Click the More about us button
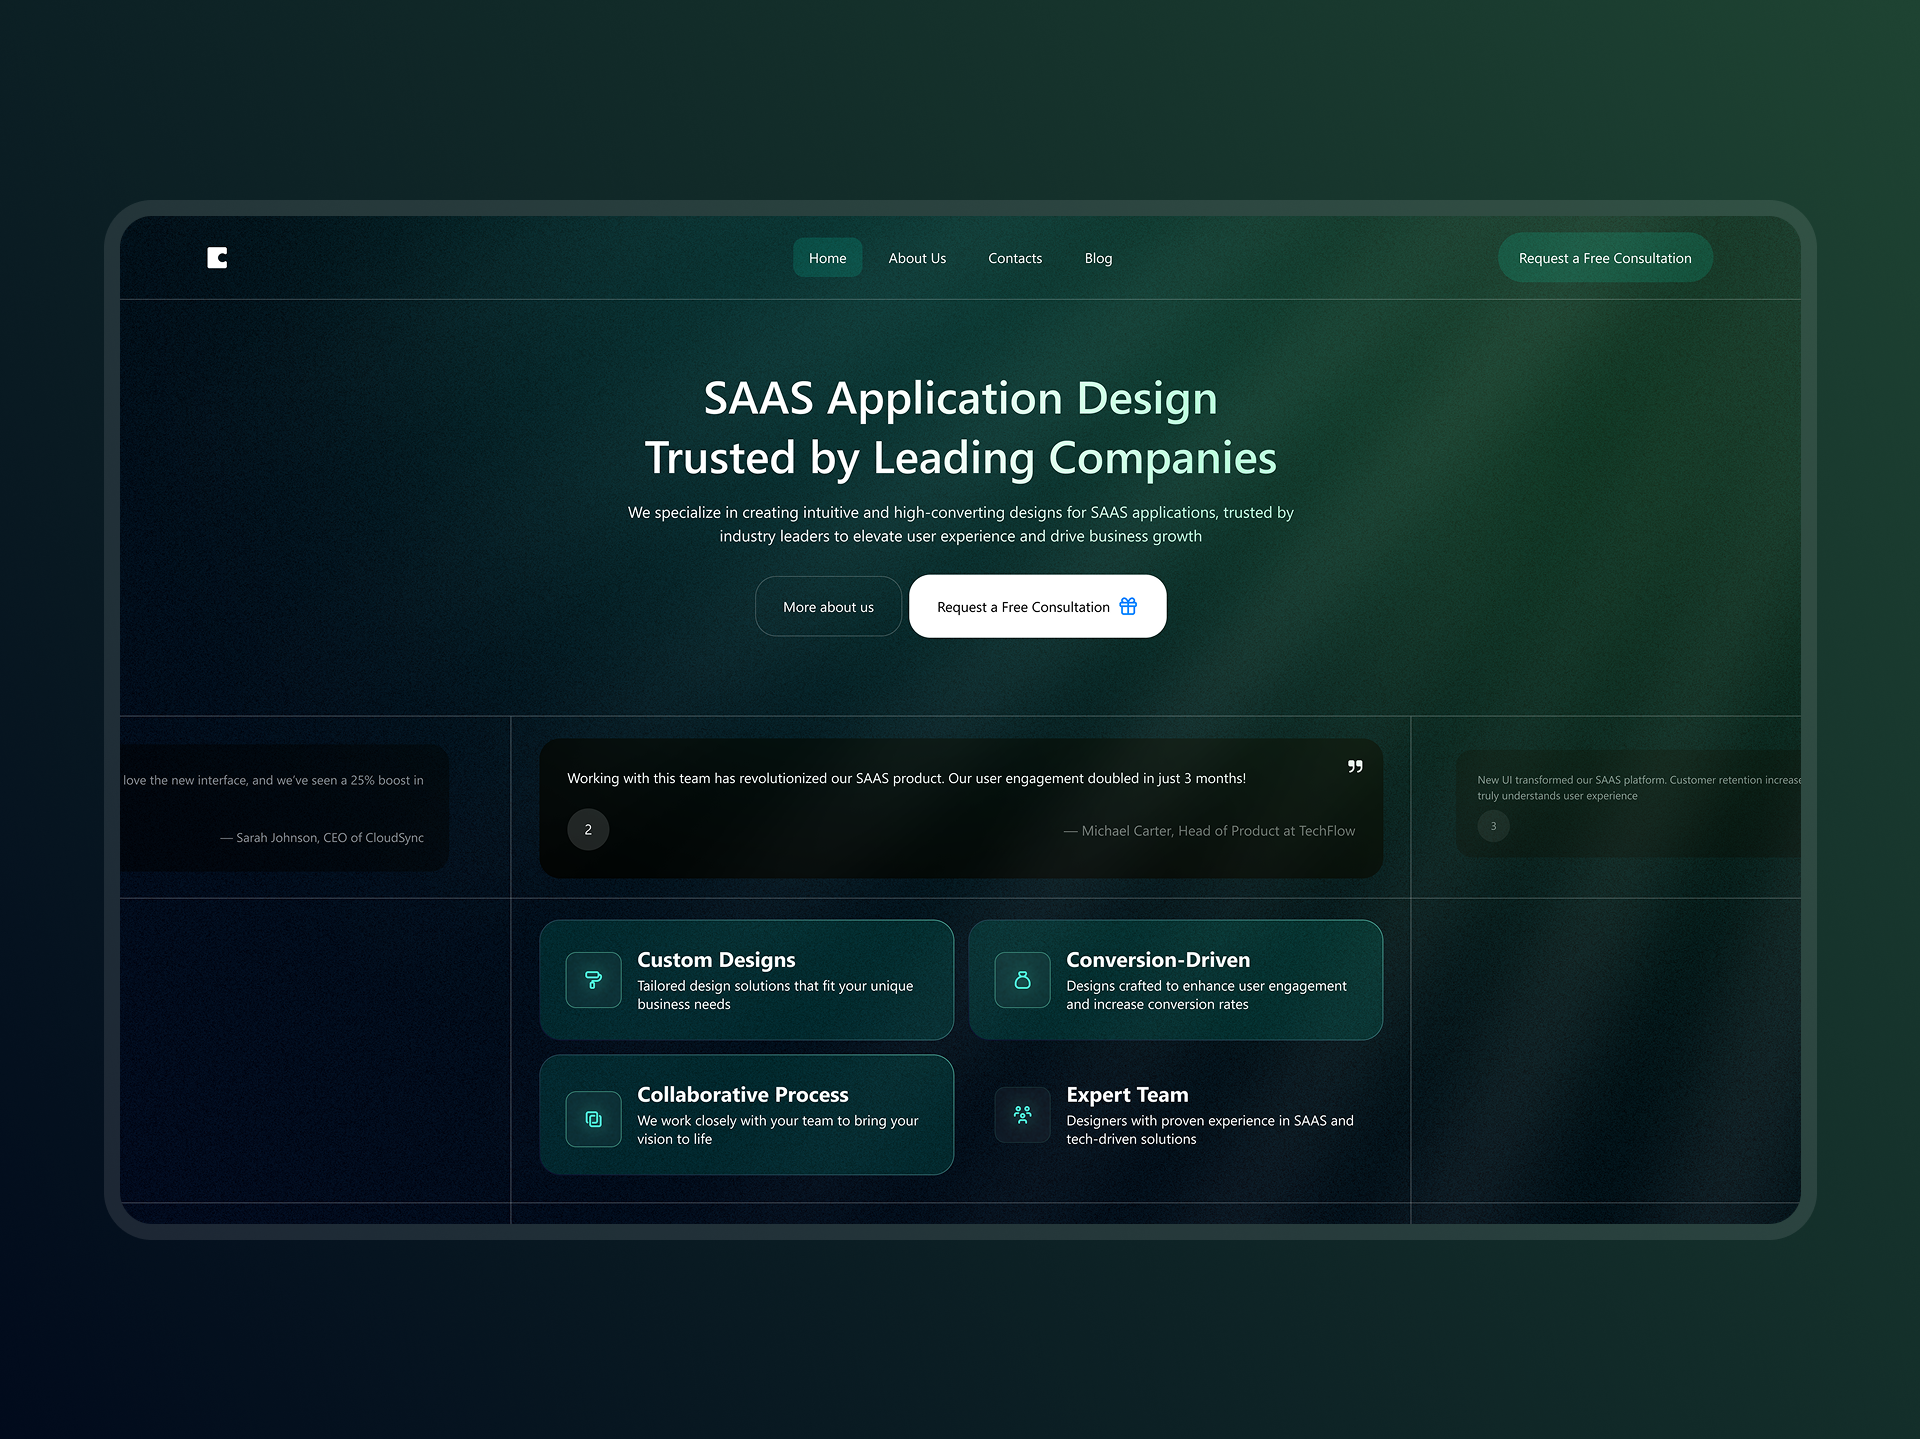The image size is (1920, 1439). 828,606
